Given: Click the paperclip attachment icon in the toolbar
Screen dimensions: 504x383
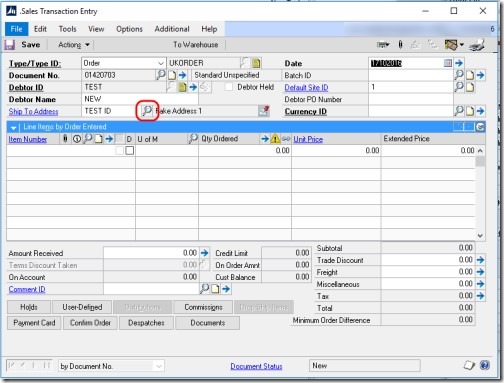Looking at the screenshot, I should [x=400, y=44].
